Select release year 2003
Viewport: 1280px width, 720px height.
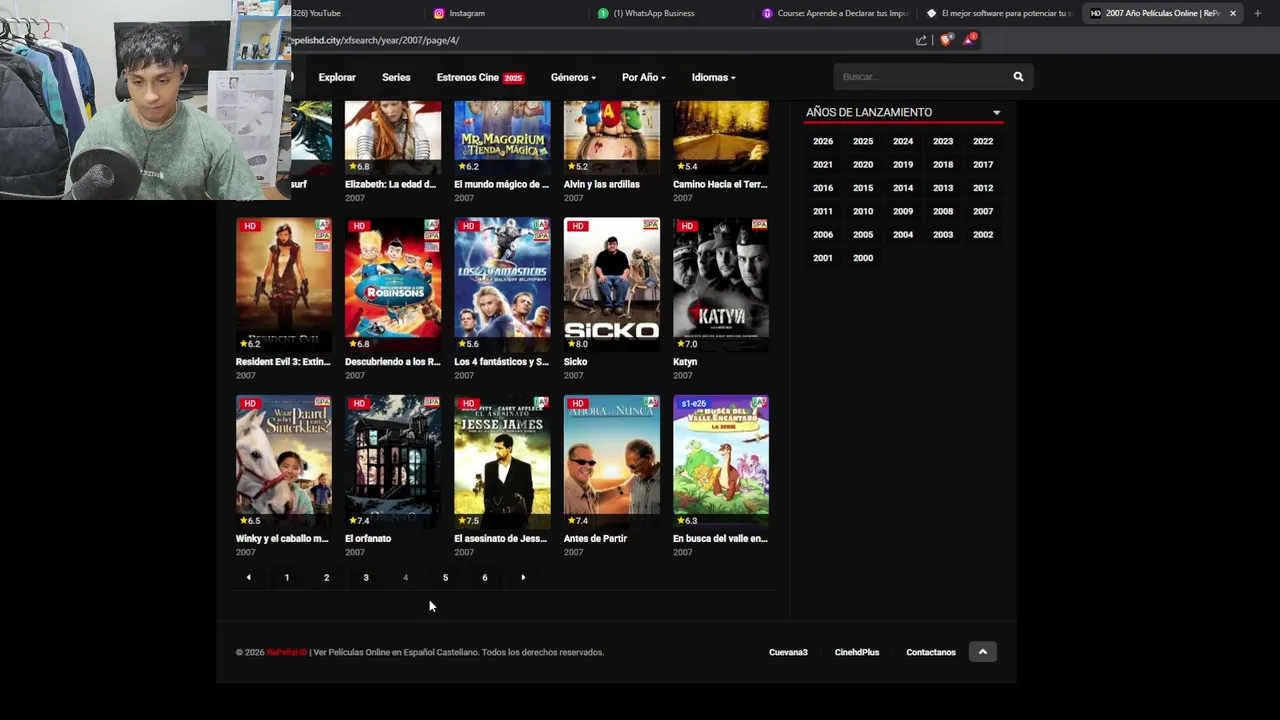pos(943,235)
